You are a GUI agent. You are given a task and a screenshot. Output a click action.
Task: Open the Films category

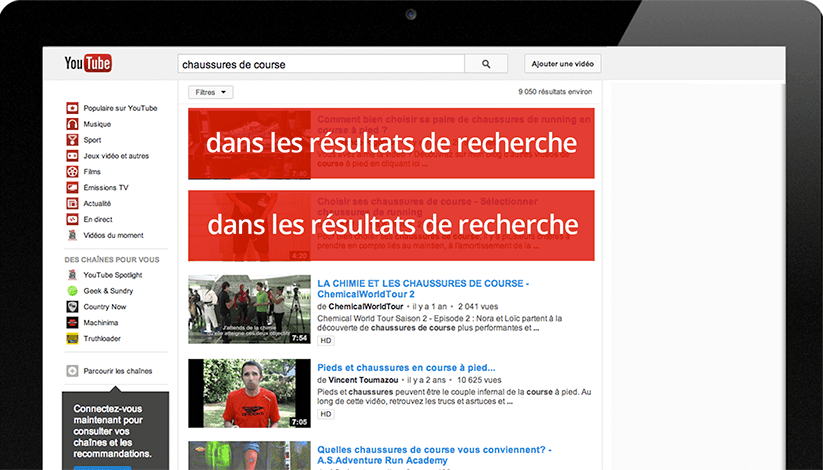coord(92,172)
